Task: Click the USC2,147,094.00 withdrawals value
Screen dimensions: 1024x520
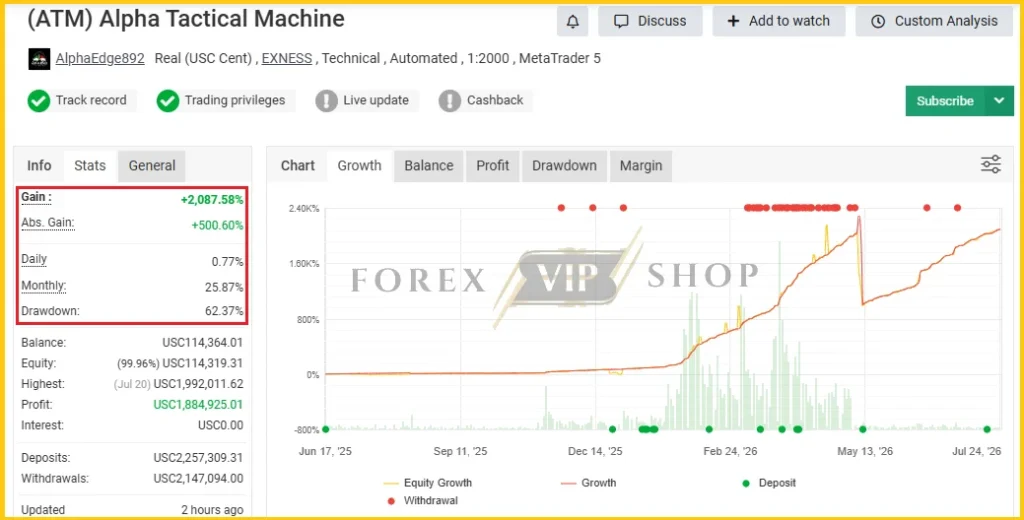Action: pyautogui.click(x=198, y=479)
